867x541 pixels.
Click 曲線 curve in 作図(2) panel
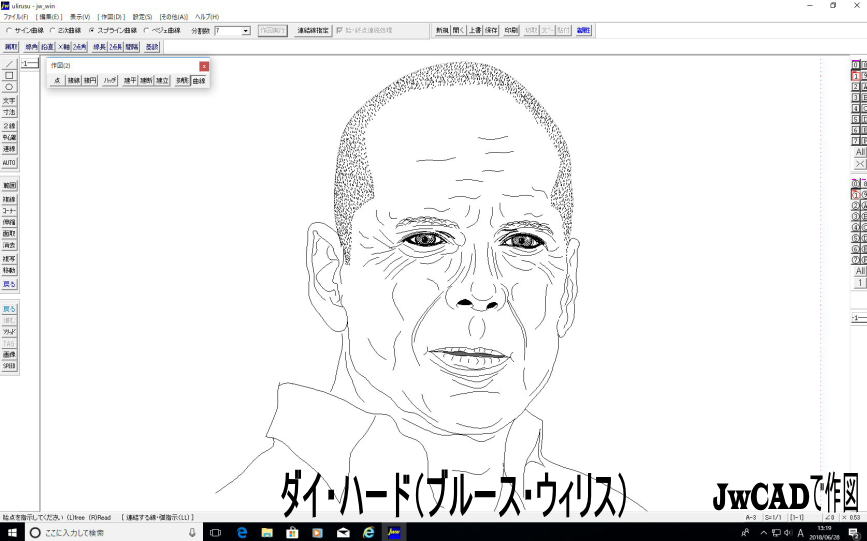point(199,81)
